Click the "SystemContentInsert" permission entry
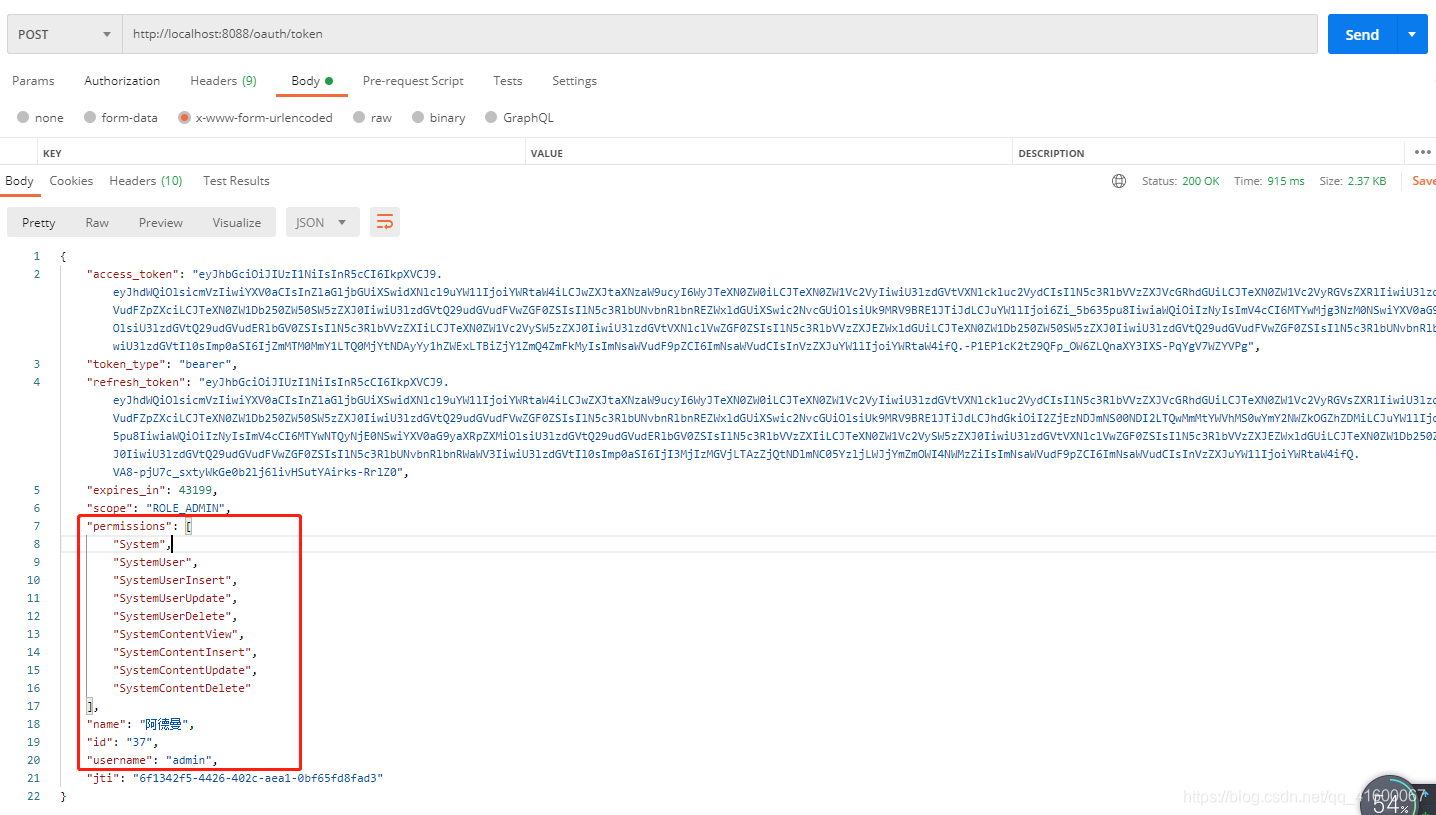The image size is (1436, 815). coord(181,652)
